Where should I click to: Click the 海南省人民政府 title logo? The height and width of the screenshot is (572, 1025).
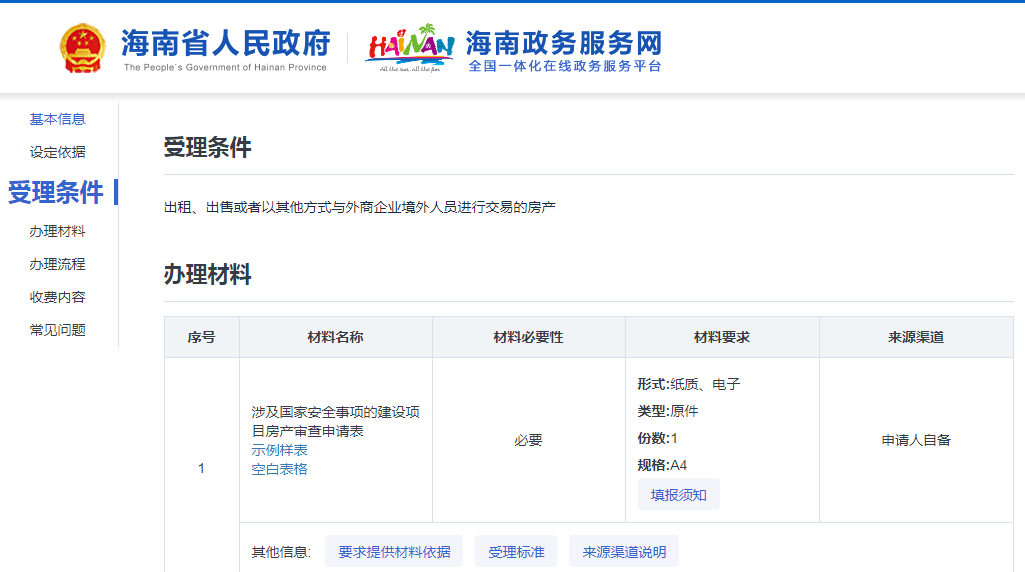pyautogui.click(x=226, y=49)
